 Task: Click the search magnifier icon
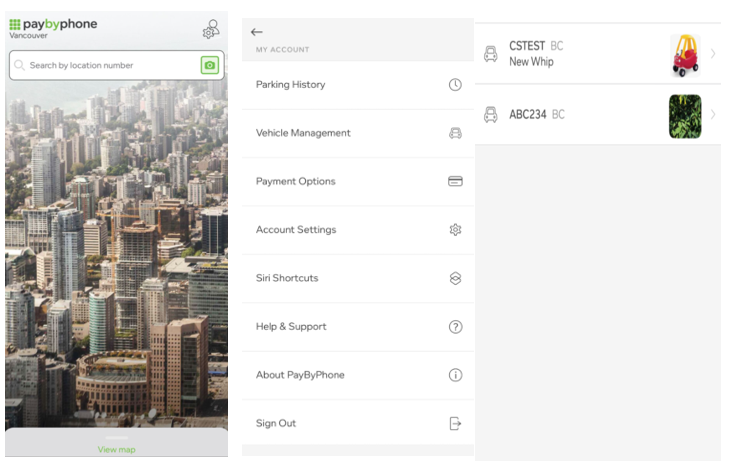[x=19, y=65]
